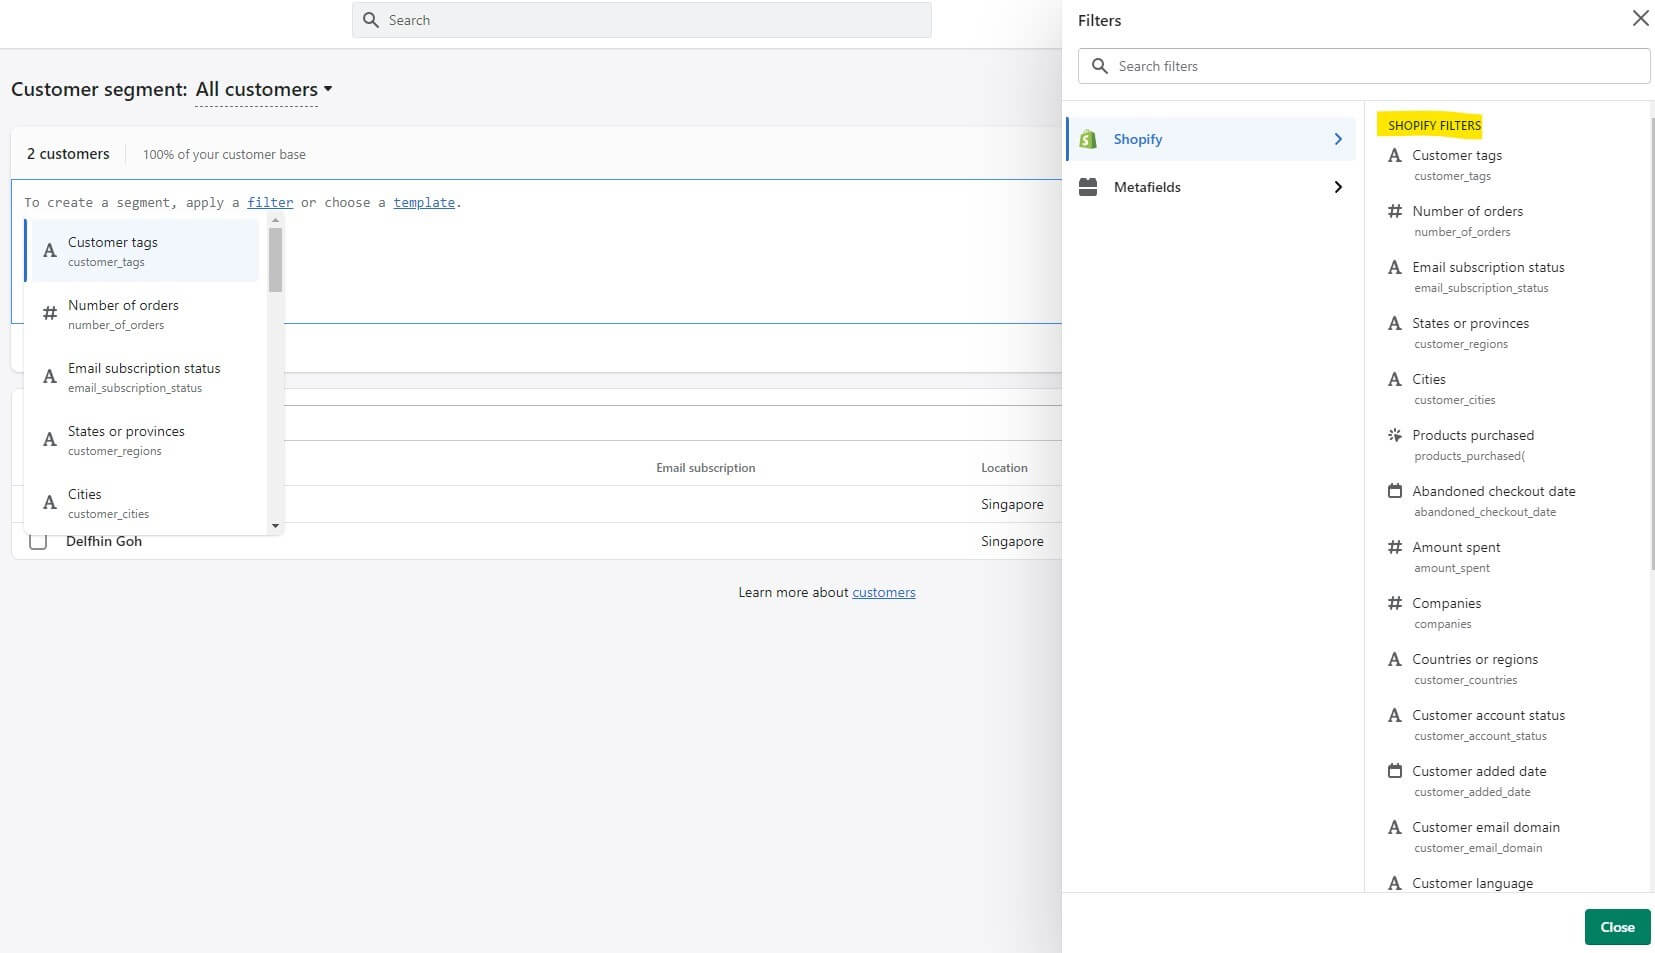Click the hash icon beside Amount spent
This screenshot has height=953, width=1655.
[x=1395, y=547]
